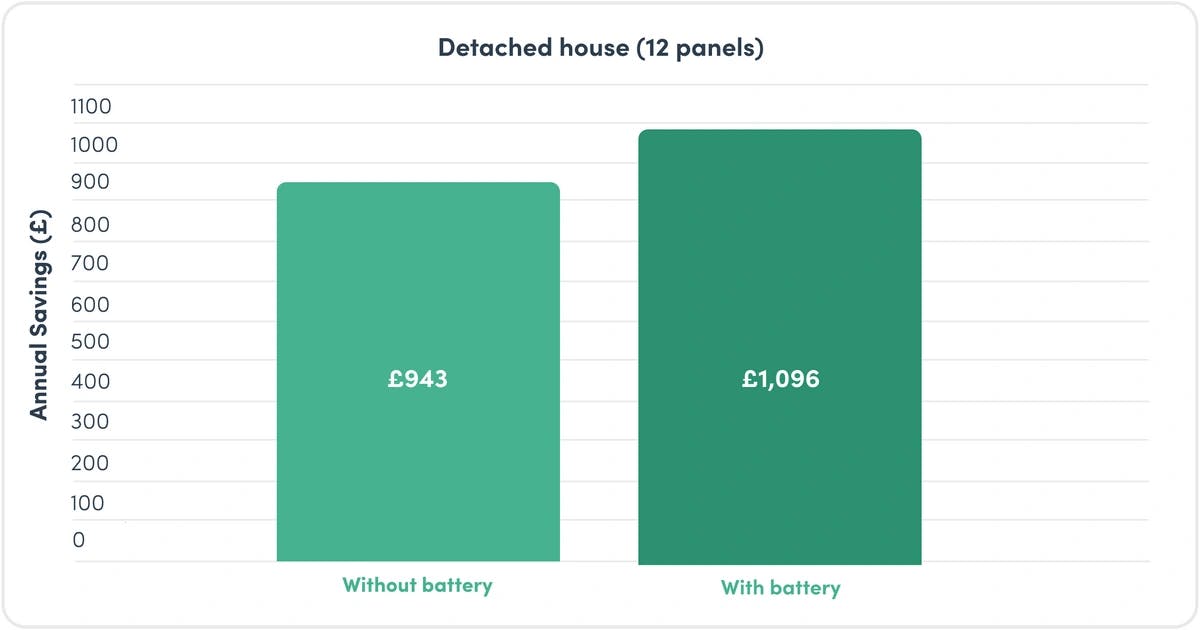The width and height of the screenshot is (1200, 630).
Task: Click the "Without battery" category label
Action: point(417,585)
